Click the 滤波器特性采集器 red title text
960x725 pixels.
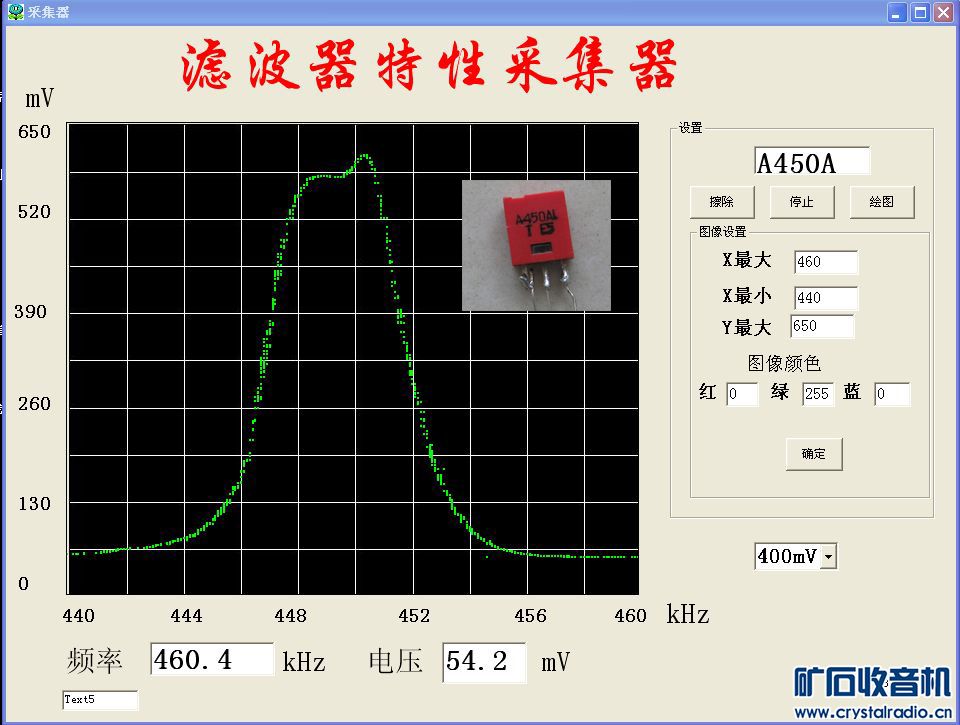pos(429,66)
